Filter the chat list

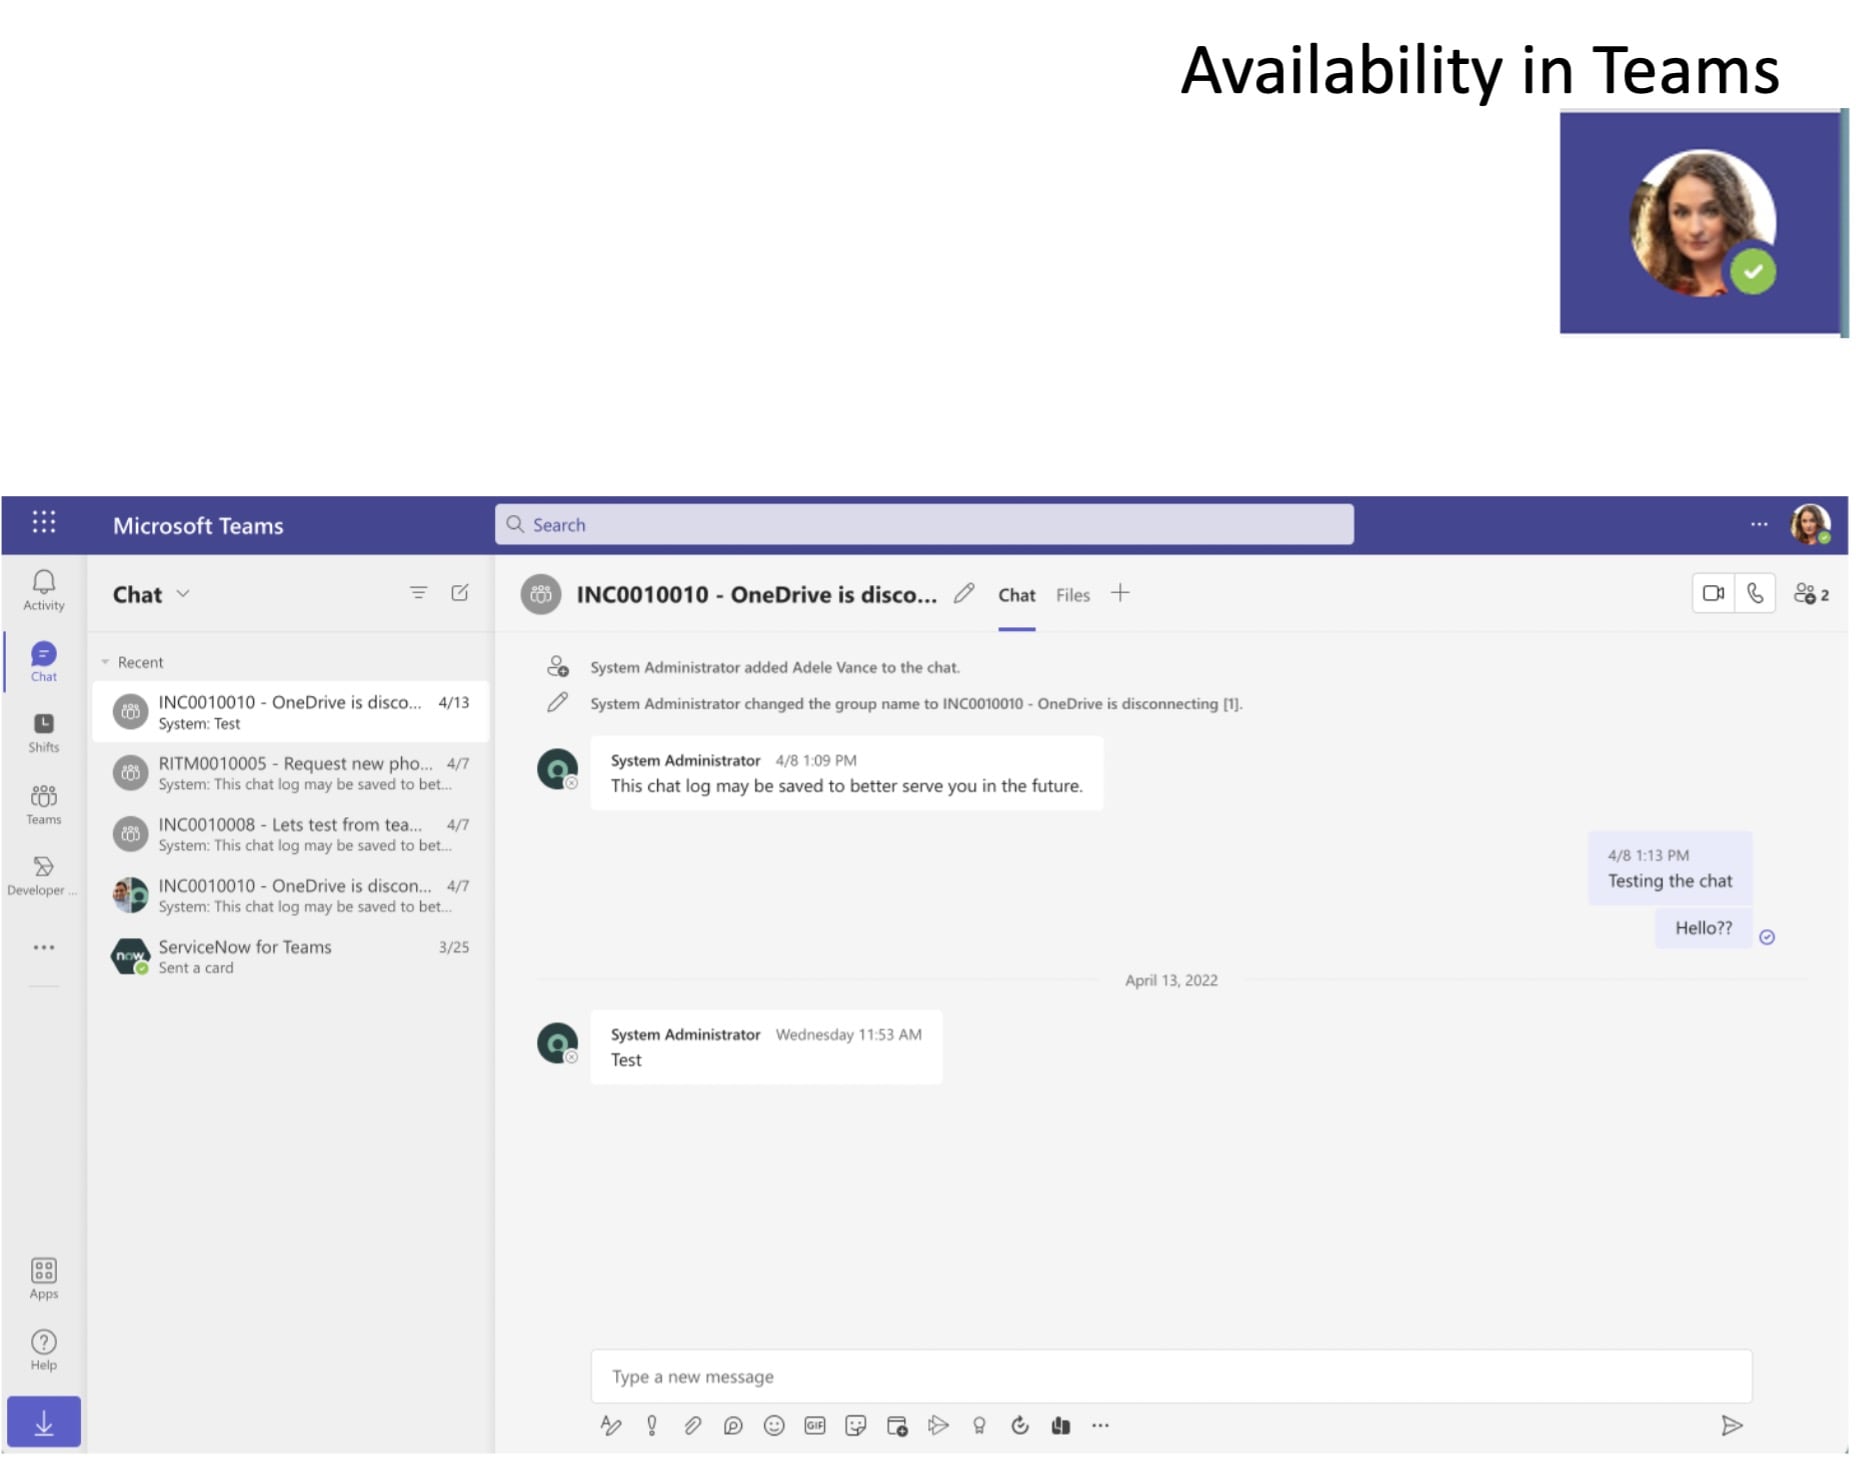tap(419, 593)
